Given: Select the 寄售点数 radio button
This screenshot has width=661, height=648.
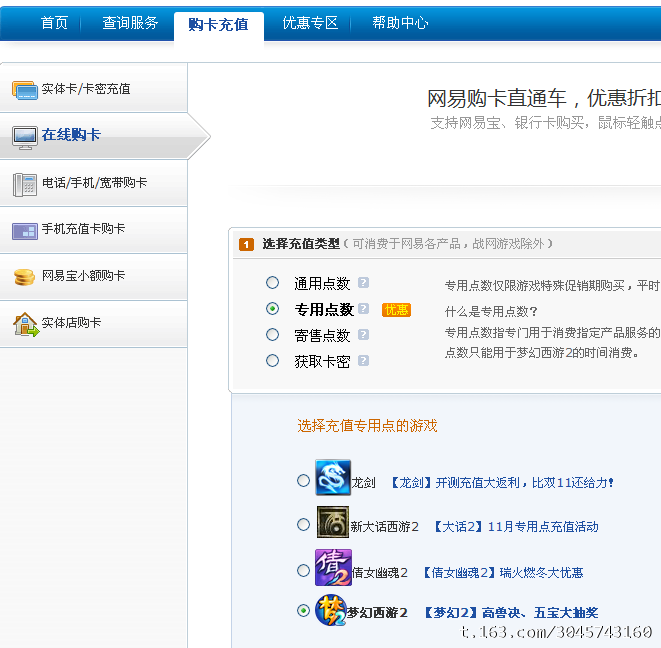Looking at the screenshot, I should point(272,335).
